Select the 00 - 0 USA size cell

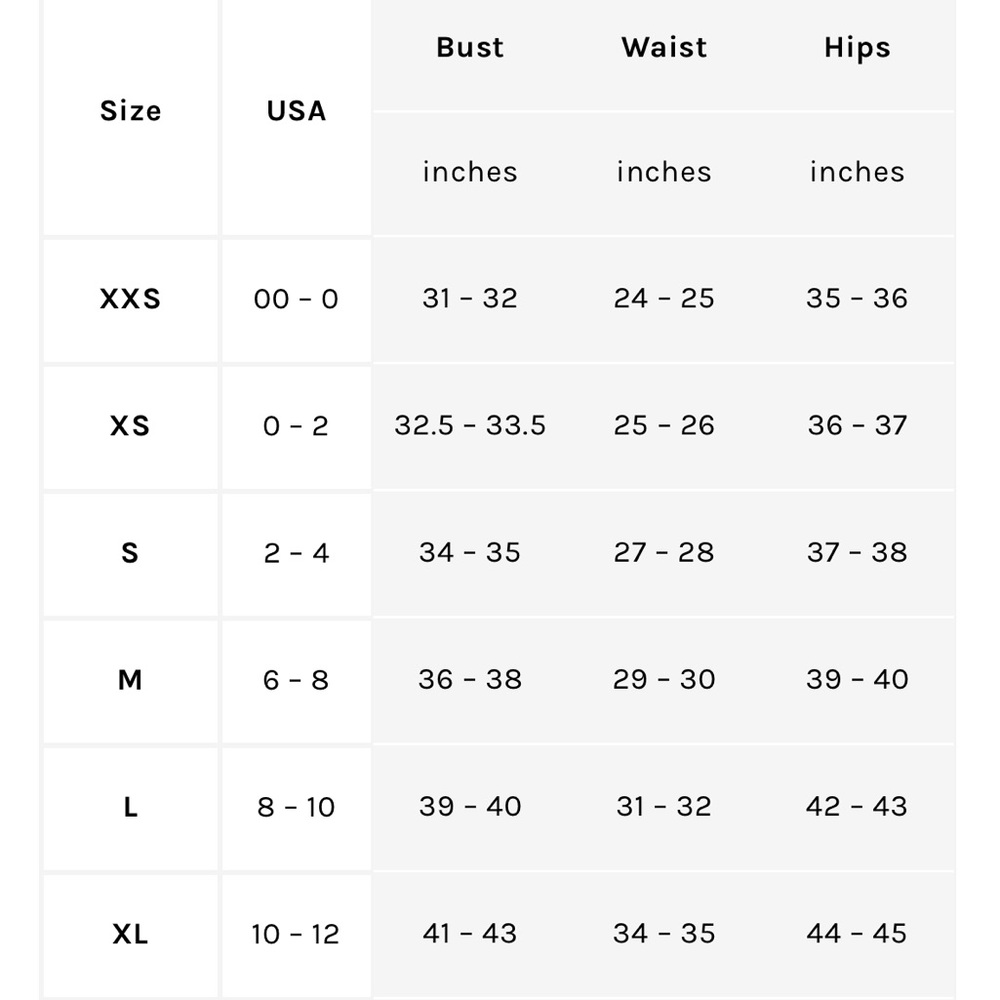[x=296, y=298]
